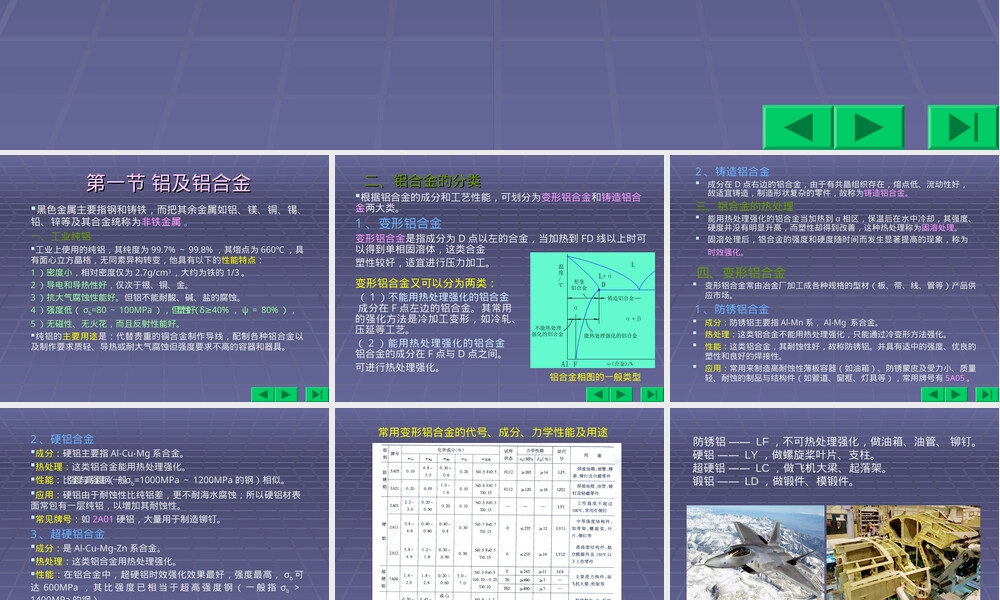Click next arrow on 铸造铝合金 slide
The height and width of the screenshot is (600, 1000).
click(956, 394)
